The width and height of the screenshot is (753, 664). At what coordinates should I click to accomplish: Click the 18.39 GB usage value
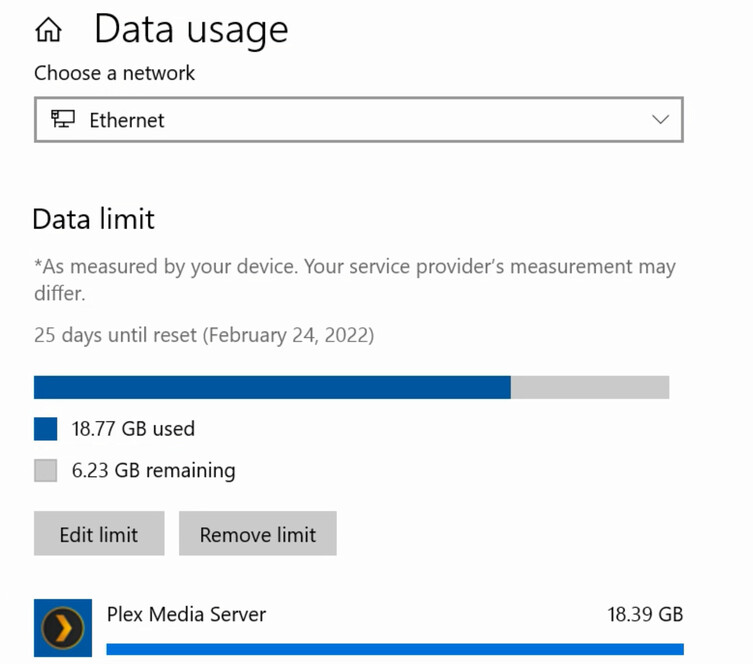click(645, 614)
